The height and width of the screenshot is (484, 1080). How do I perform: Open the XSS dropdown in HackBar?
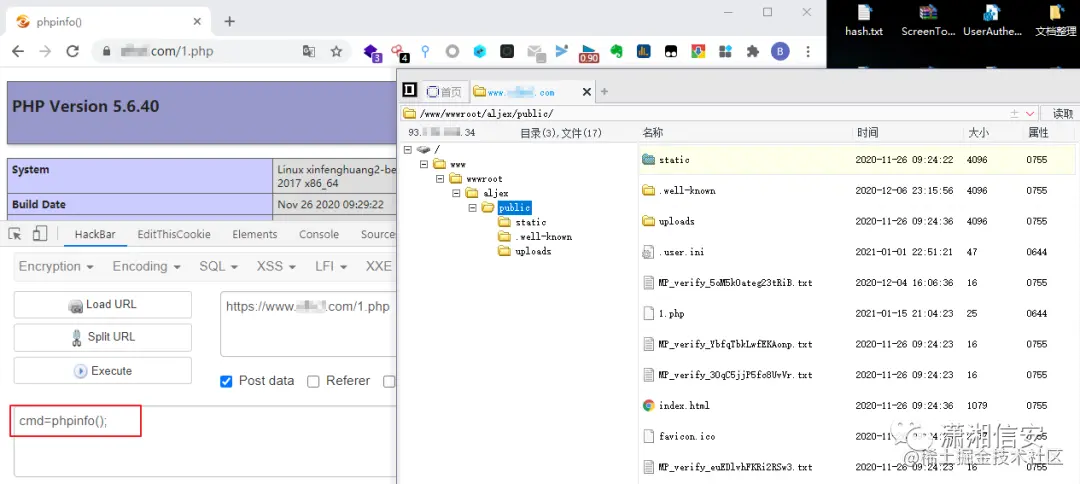(276, 266)
